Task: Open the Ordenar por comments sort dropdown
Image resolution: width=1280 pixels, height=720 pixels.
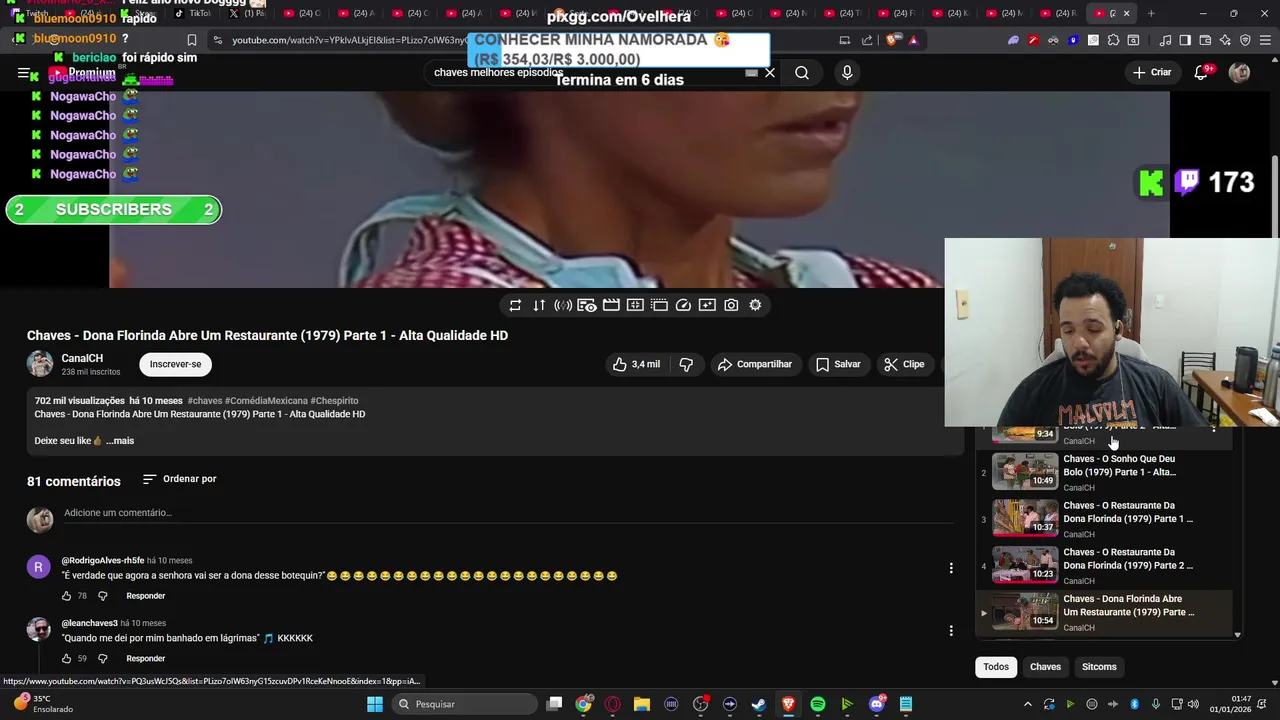Action: click(x=180, y=479)
